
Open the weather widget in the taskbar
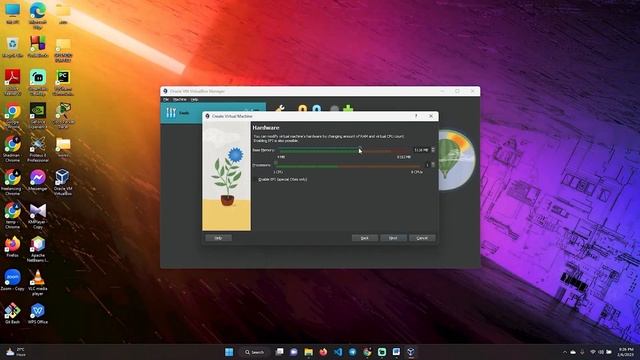point(16,352)
